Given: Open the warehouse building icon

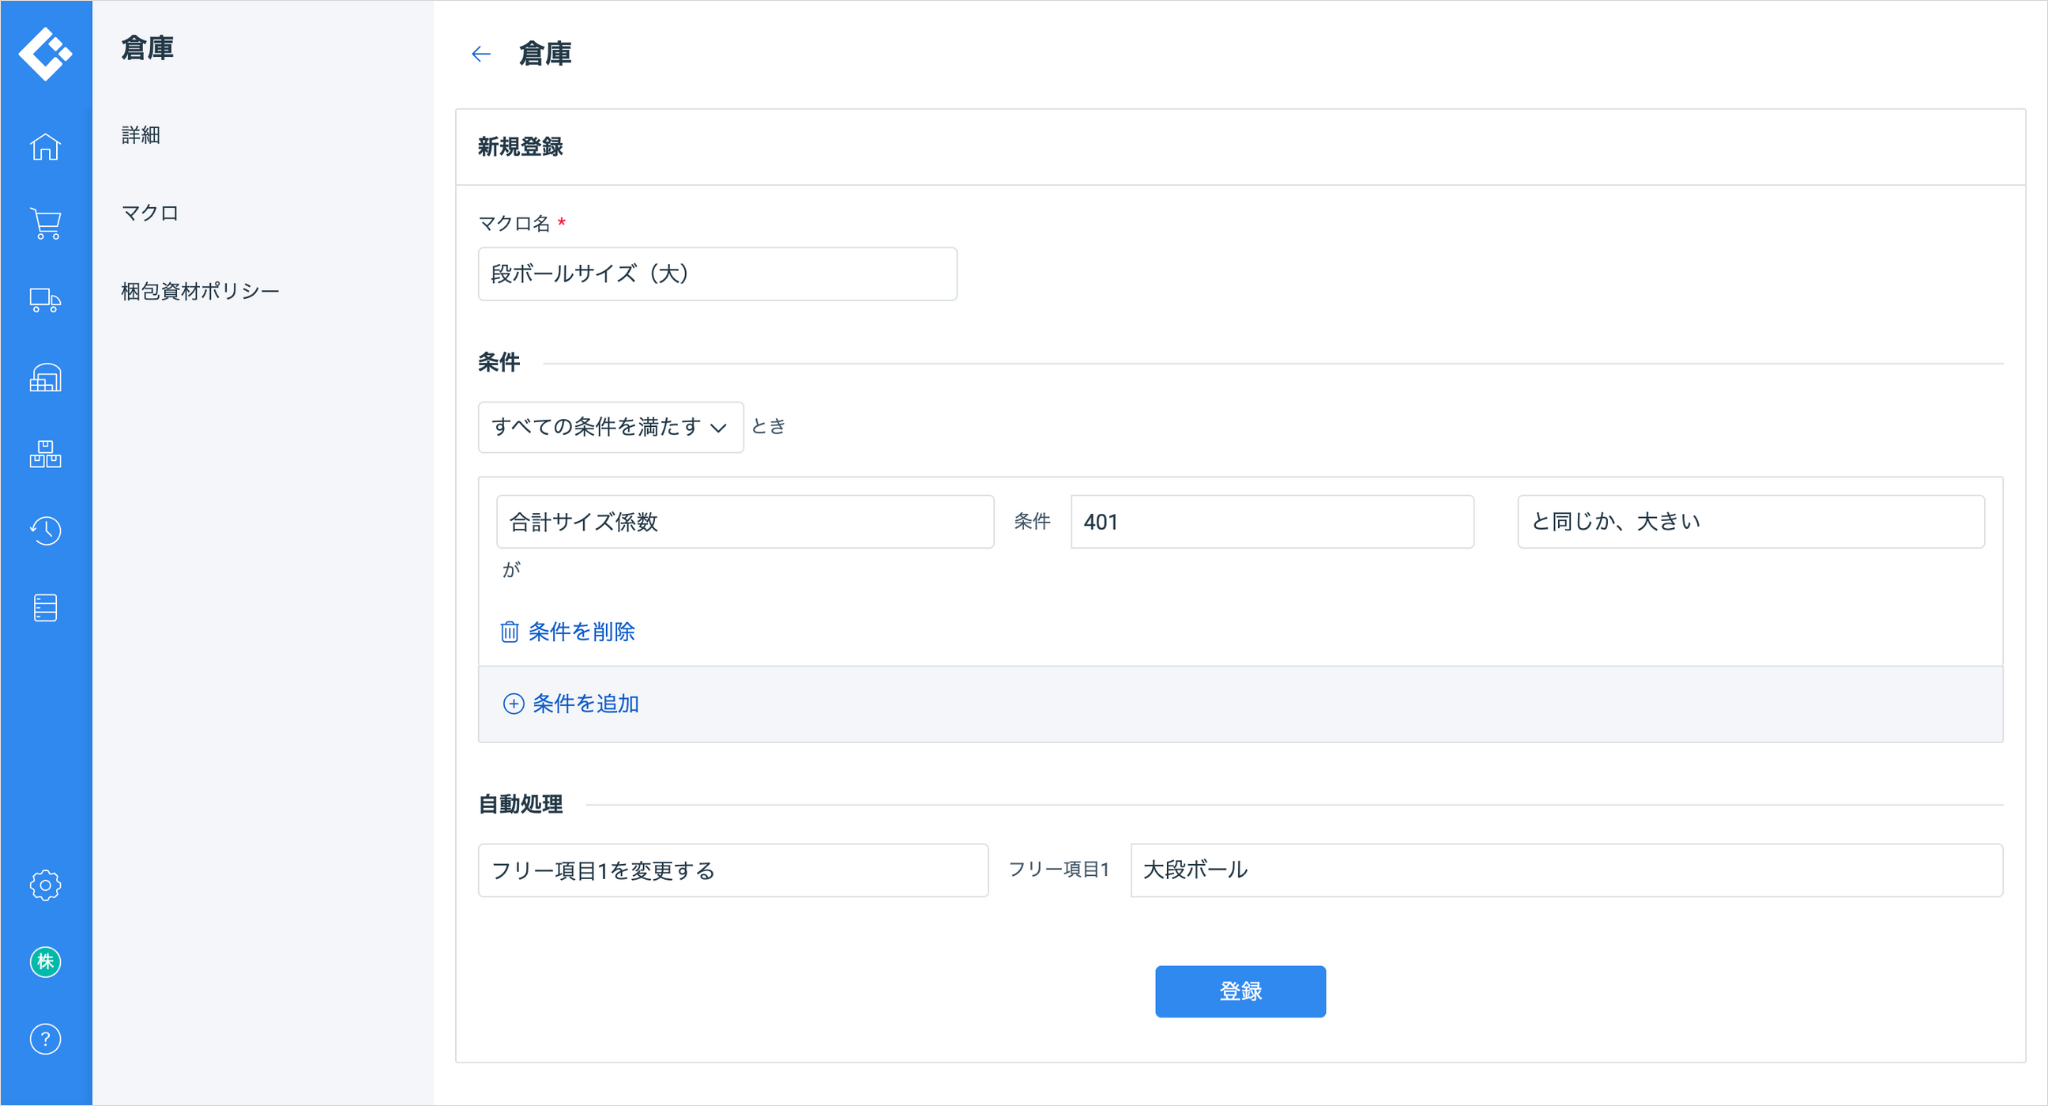Looking at the screenshot, I should click(45, 378).
